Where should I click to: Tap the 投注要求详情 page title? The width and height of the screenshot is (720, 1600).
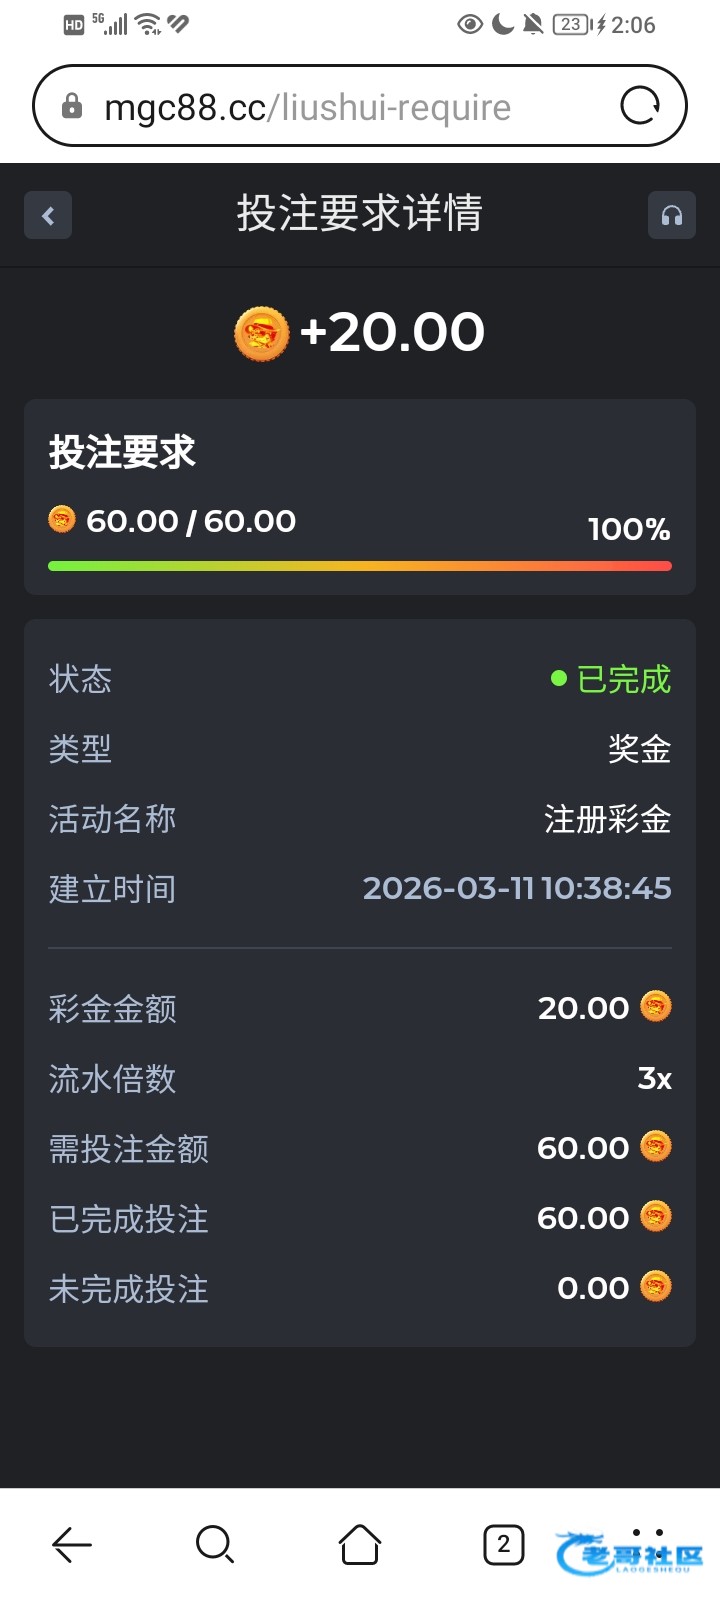360,214
